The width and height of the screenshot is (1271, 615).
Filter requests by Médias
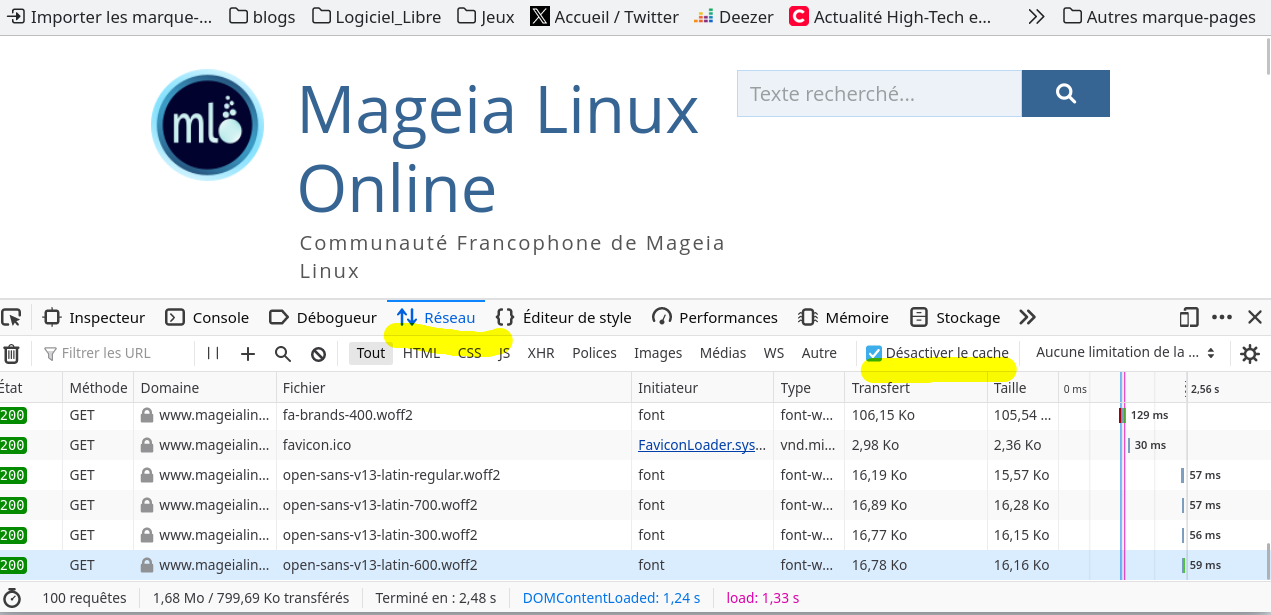pyautogui.click(x=723, y=353)
